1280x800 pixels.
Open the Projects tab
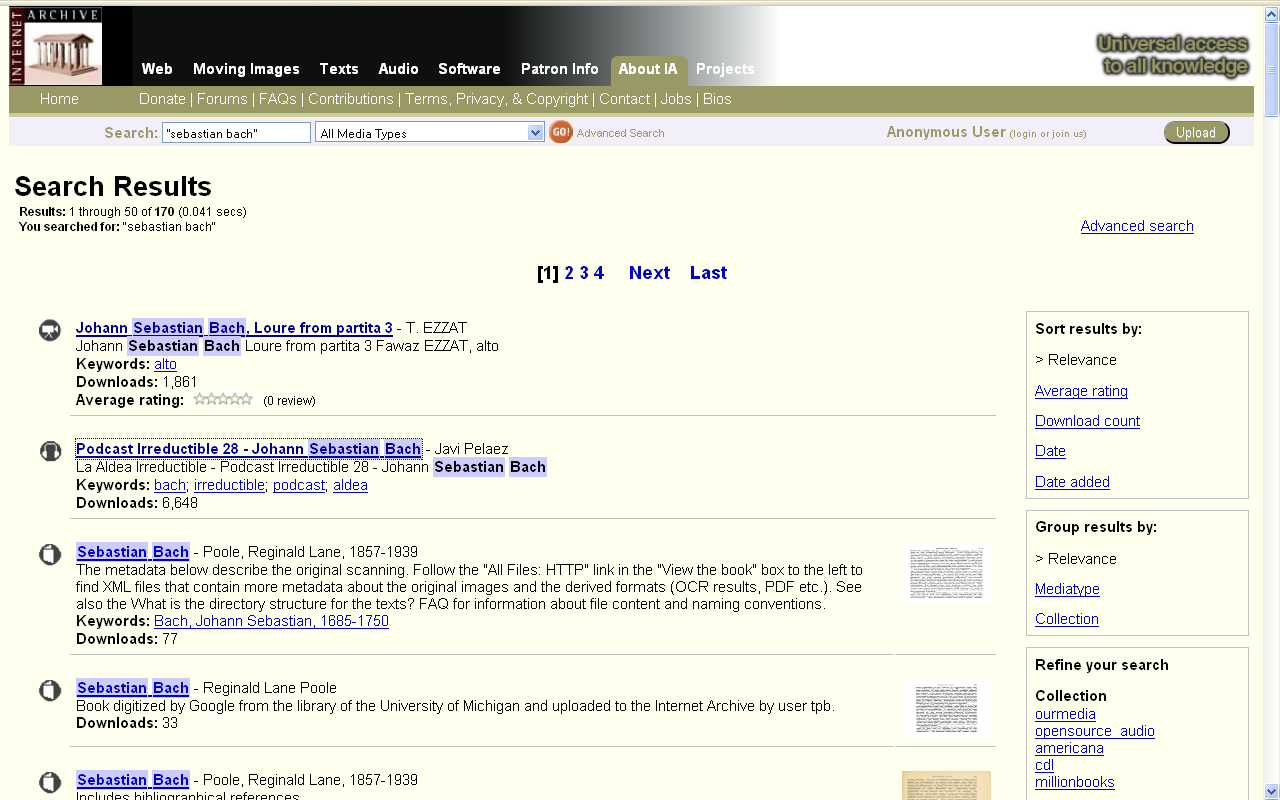point(725,69)
